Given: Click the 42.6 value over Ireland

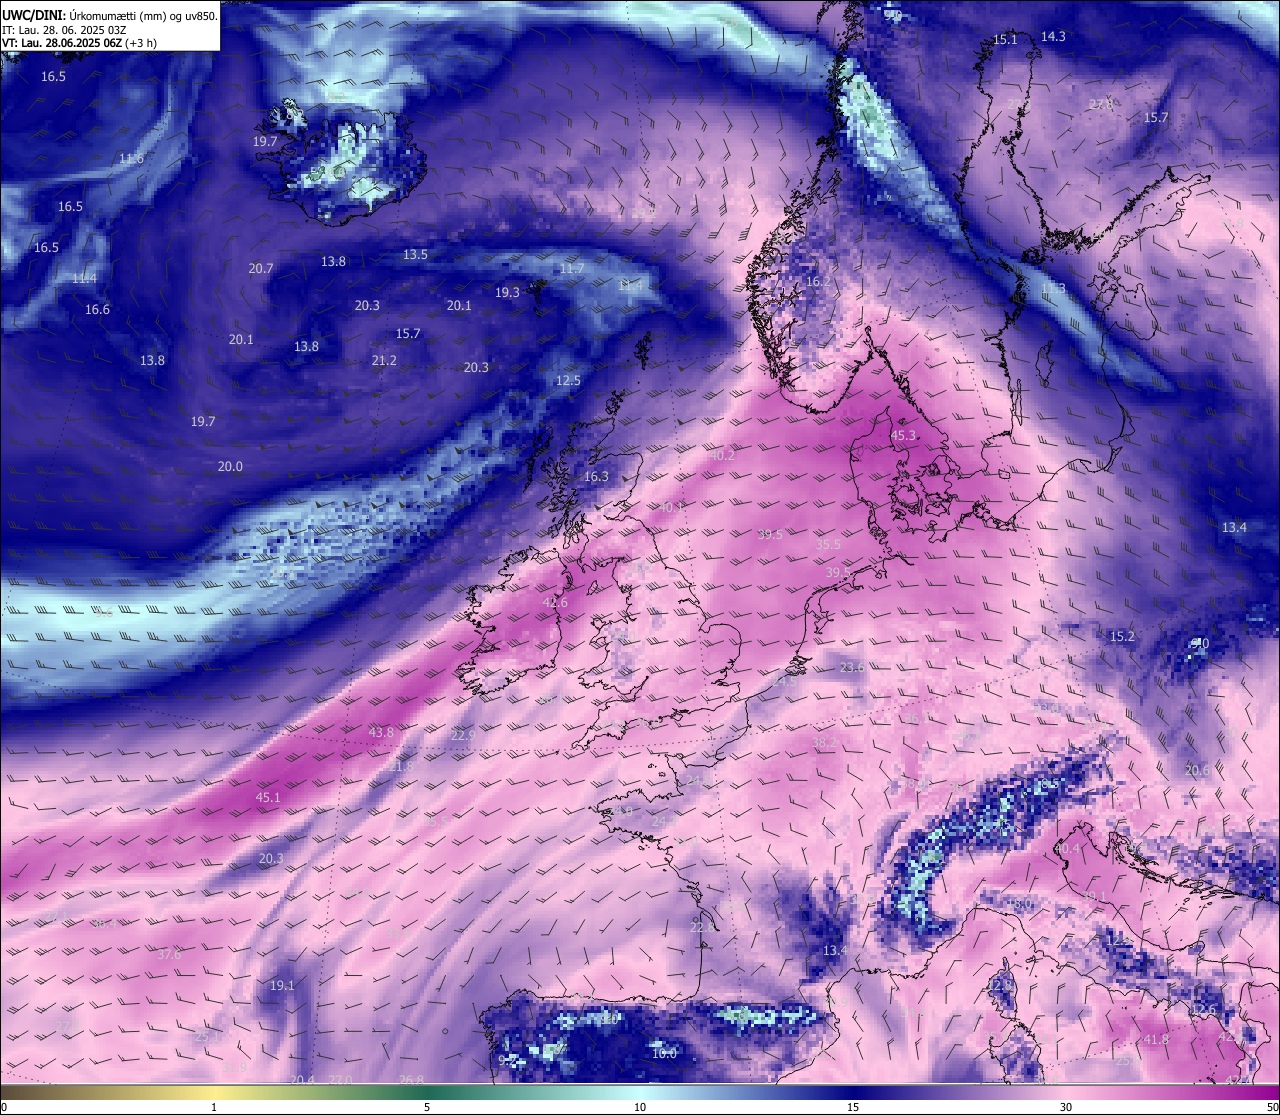Looking at the screenshot, I should (x=555, y=602).
